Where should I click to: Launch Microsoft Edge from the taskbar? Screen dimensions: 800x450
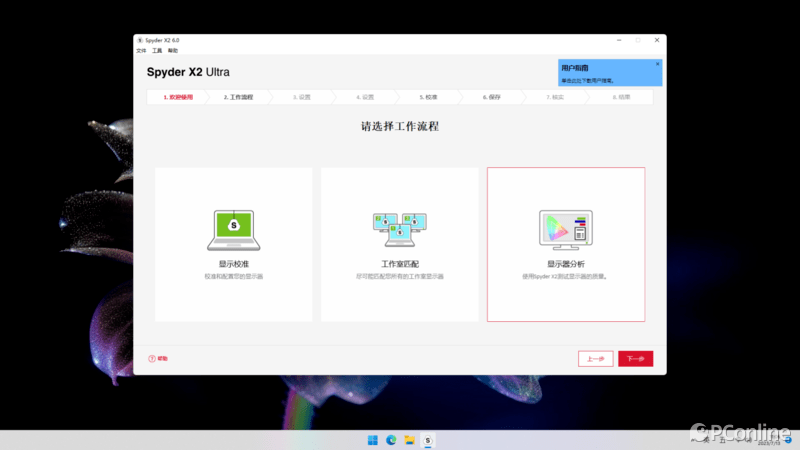click(x=391, y=439)
